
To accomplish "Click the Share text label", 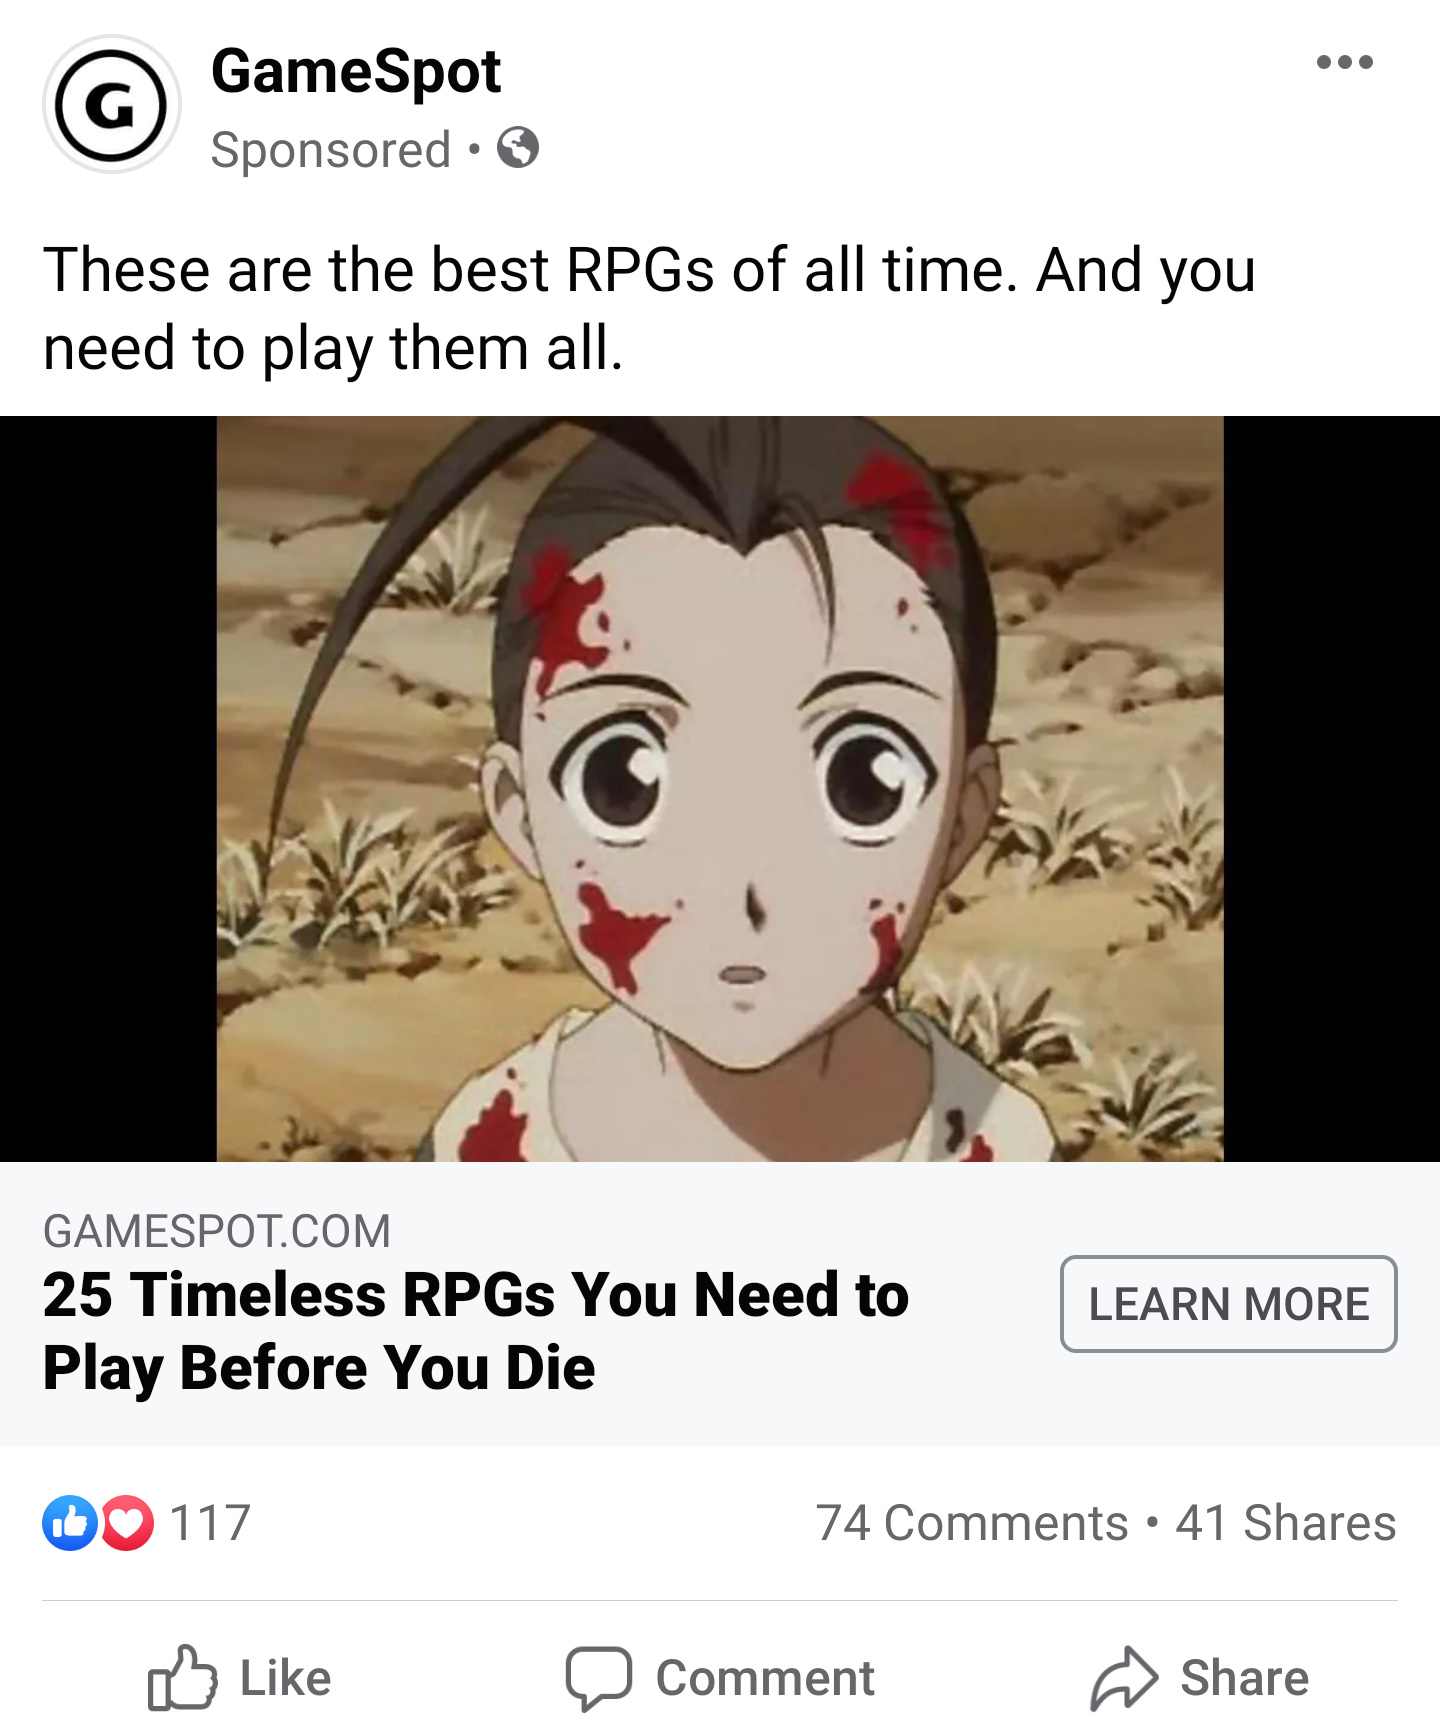I will tap(1245, 1678).
